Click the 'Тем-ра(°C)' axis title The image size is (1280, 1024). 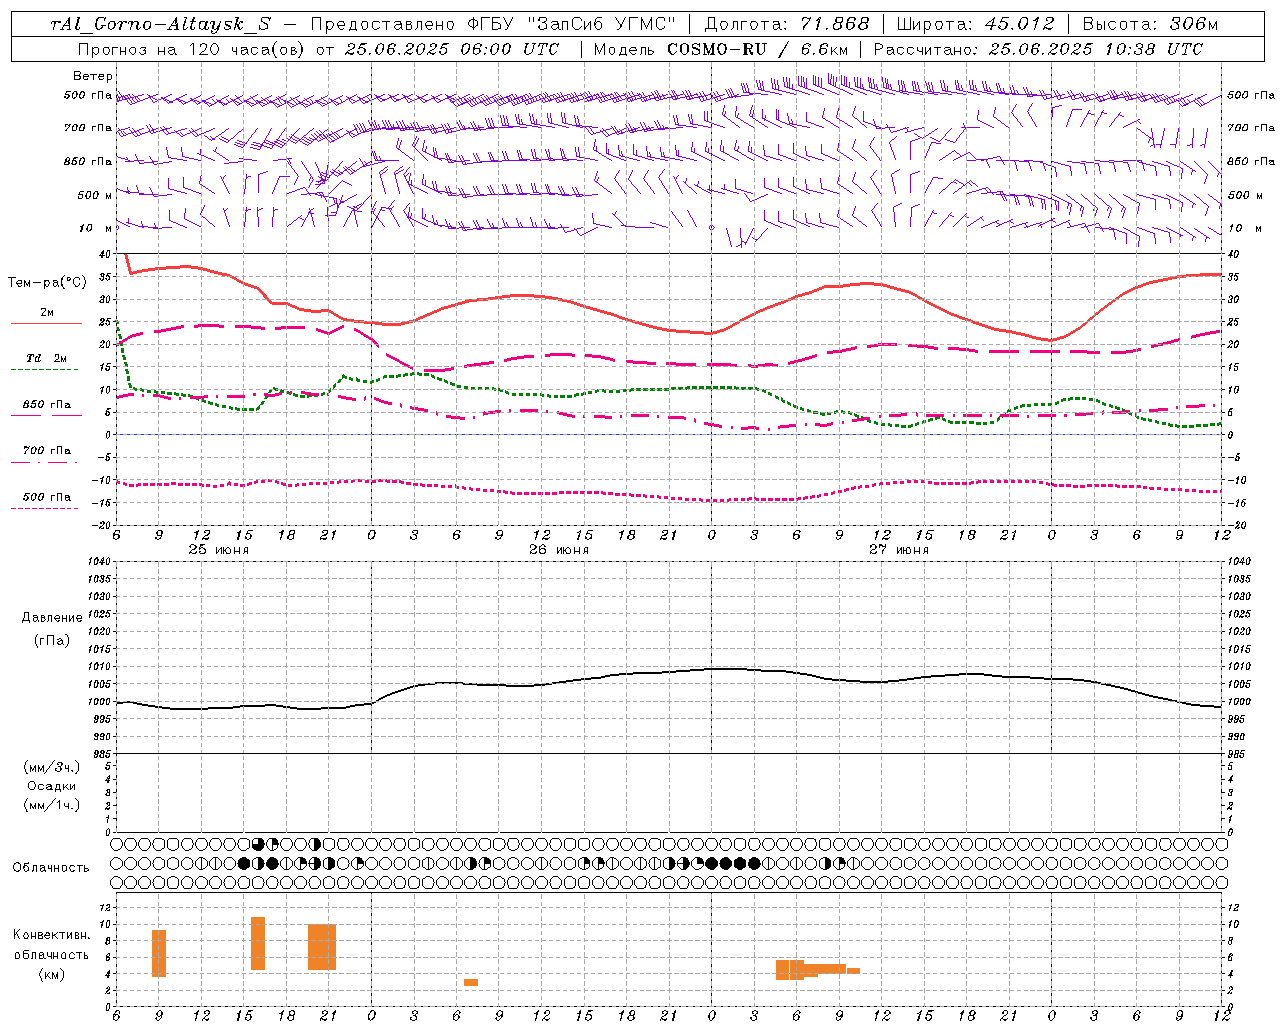pos(47,283)
